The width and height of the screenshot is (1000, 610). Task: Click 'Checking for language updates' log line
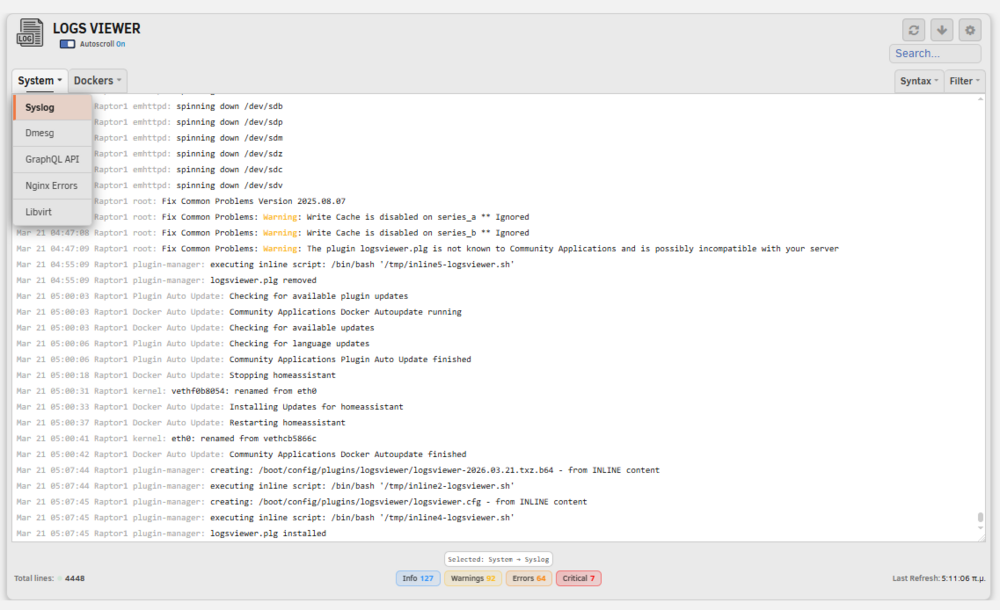[x=193, y=343]
